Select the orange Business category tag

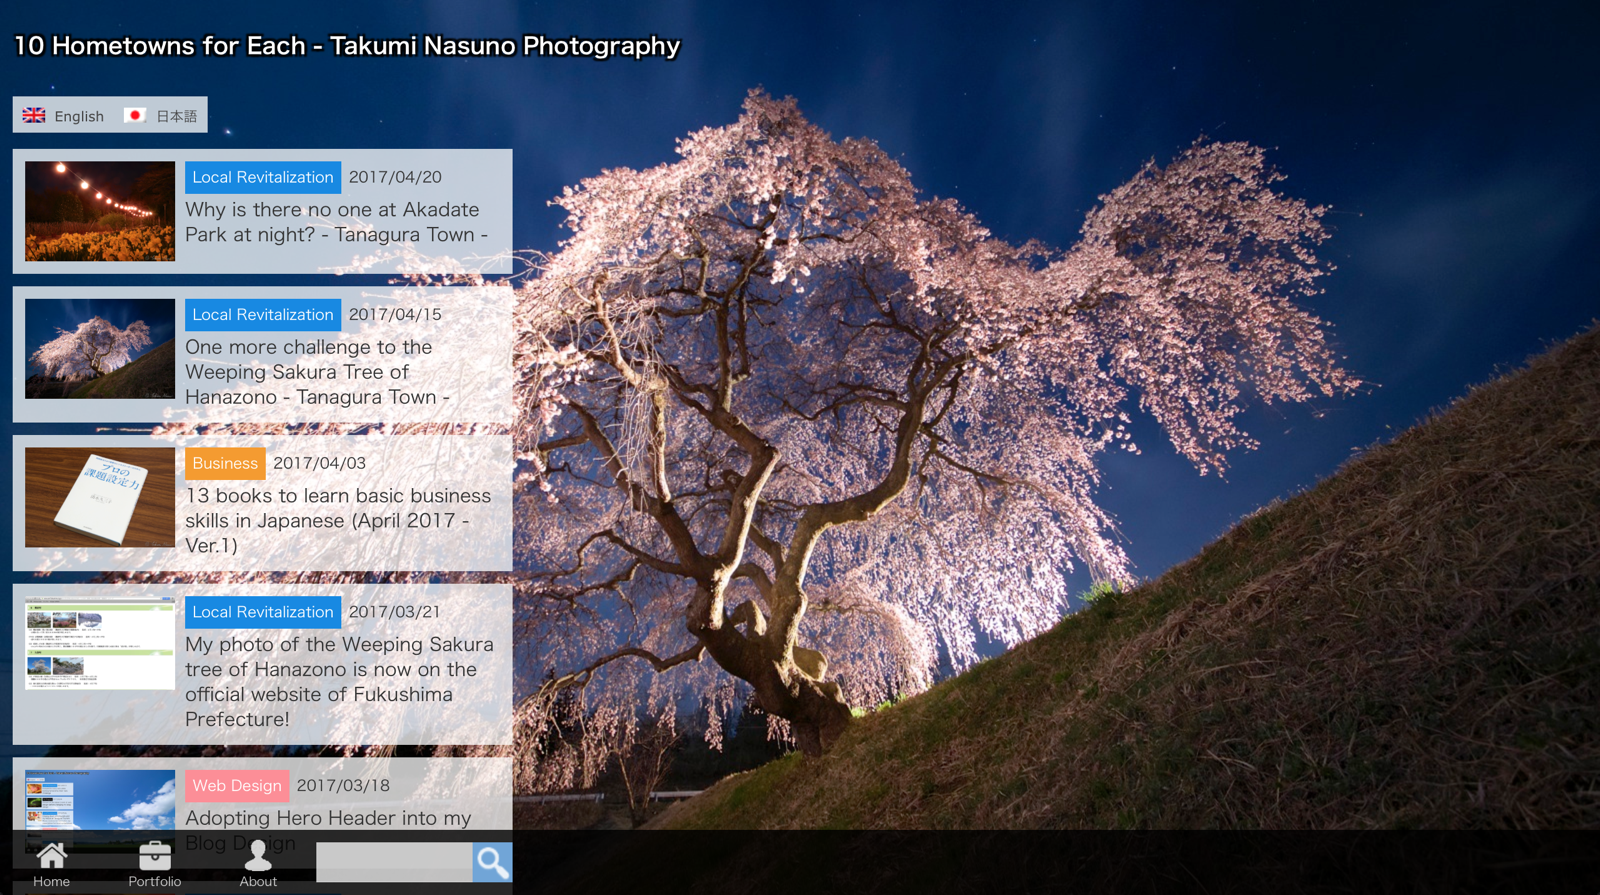coord(225,463)
